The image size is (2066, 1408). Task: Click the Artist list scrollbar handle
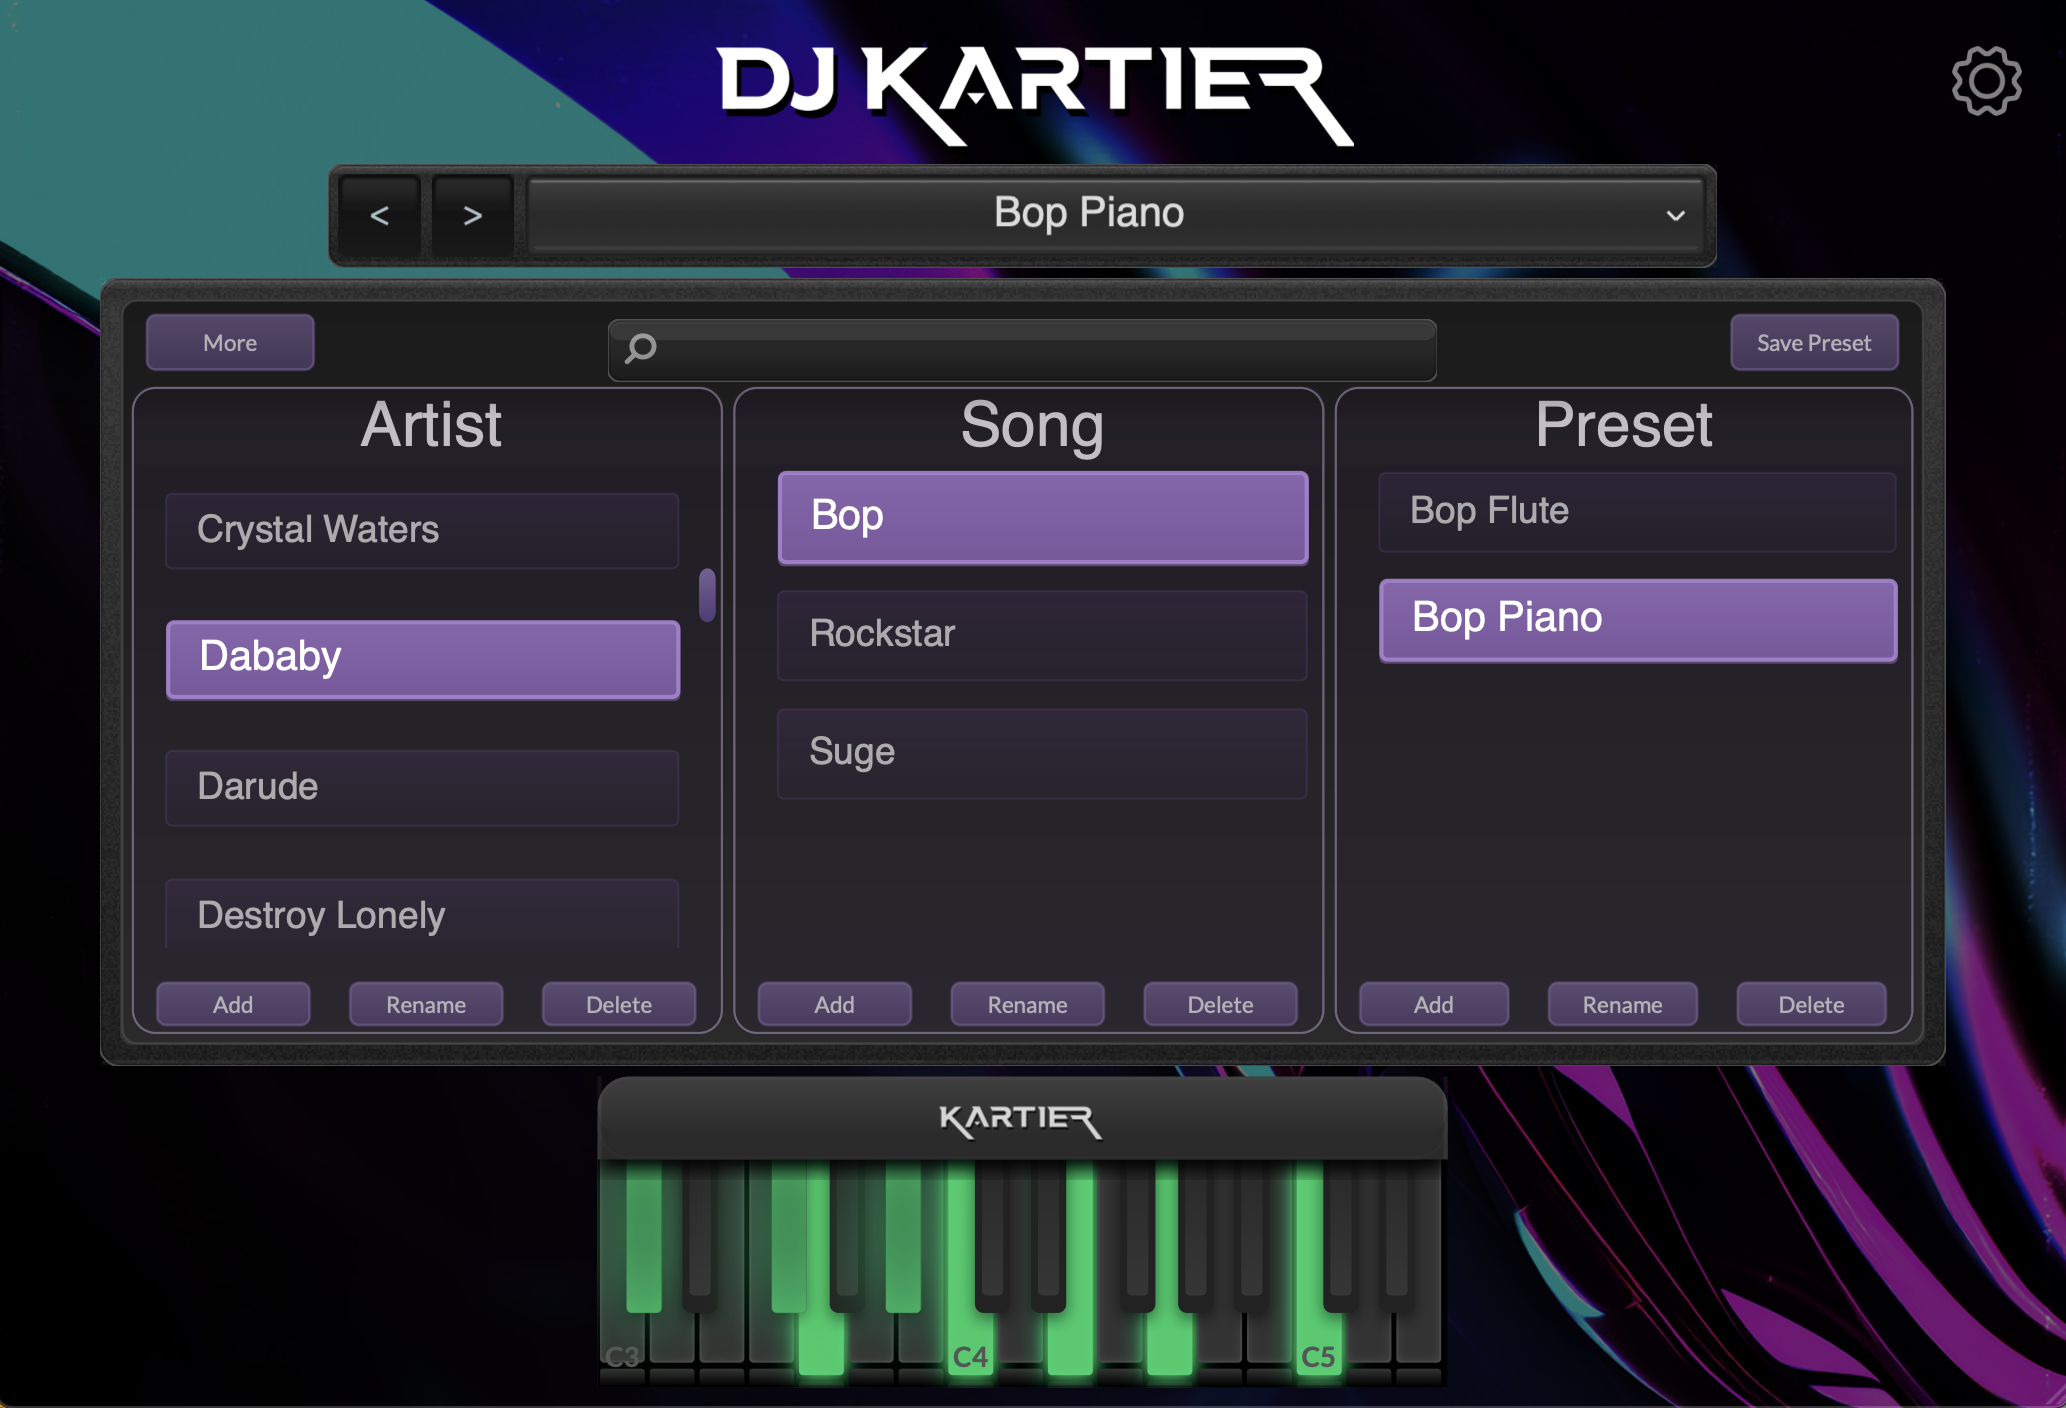pos(707,595)
